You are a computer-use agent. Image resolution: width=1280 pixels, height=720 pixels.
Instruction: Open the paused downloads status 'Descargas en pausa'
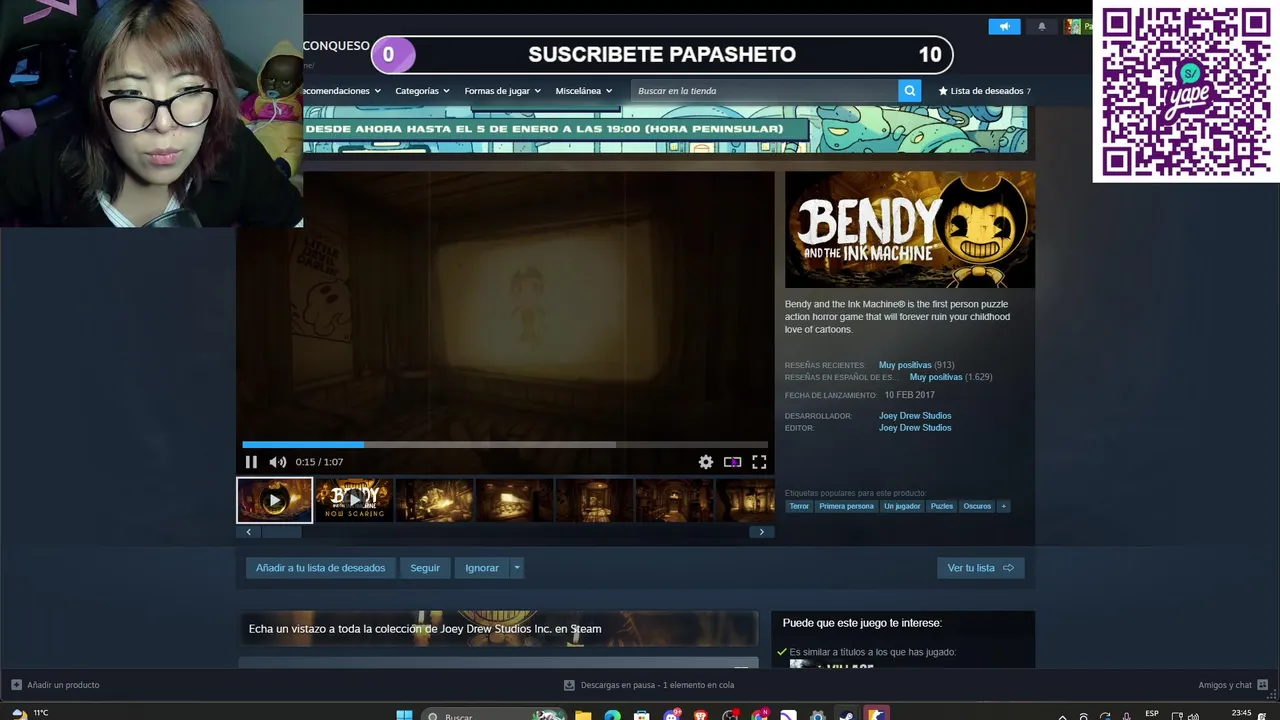649,685
